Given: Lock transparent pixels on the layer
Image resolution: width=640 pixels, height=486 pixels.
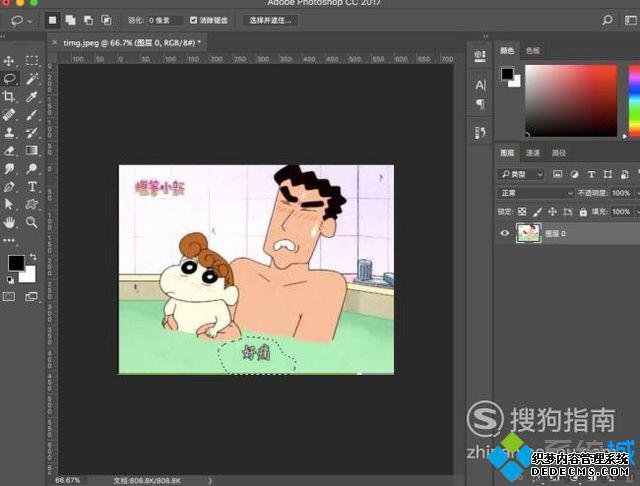Looking at the screenshot, I should pyautogui.click(x=522, y=211).
